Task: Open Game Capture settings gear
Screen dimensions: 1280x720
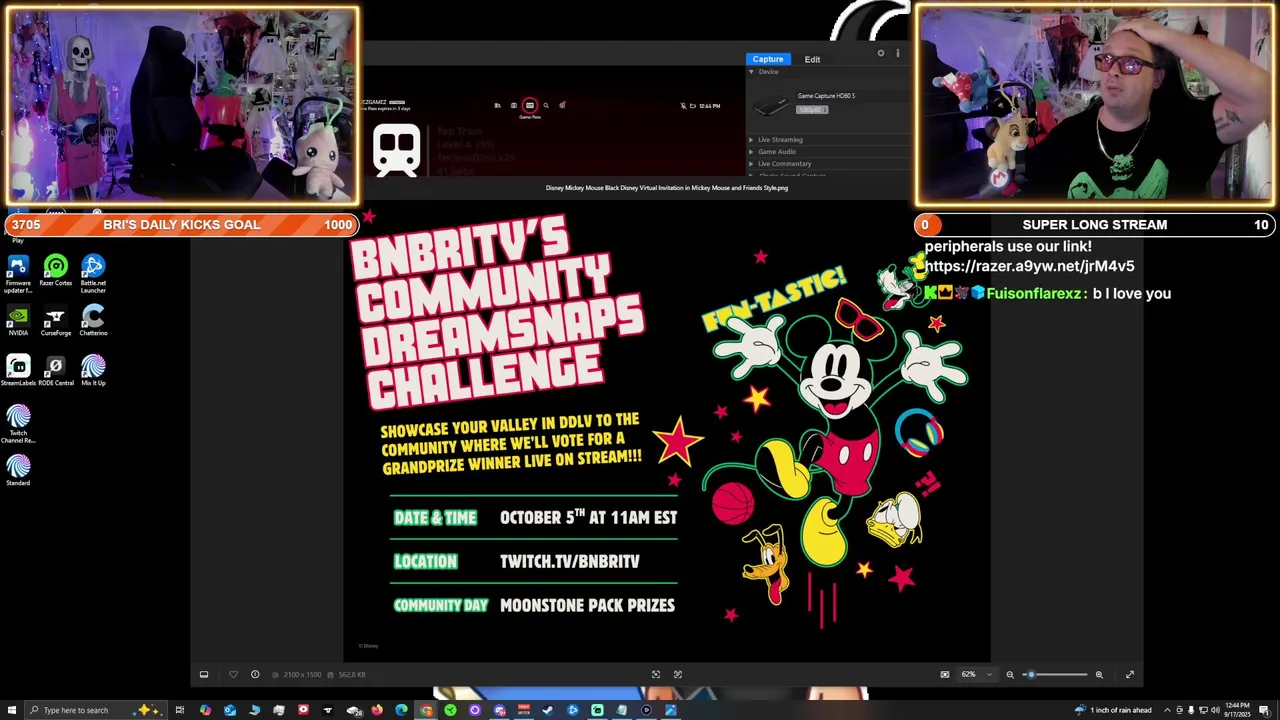Action: [880, 53]
